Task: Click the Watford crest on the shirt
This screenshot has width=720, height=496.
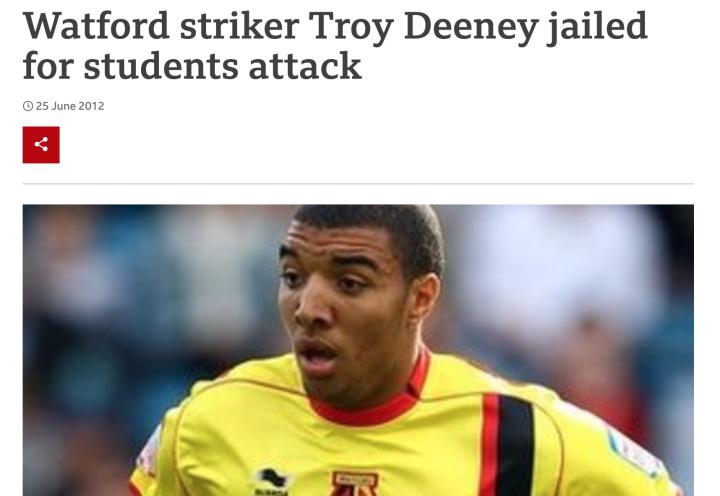Action: click(354, 484)
